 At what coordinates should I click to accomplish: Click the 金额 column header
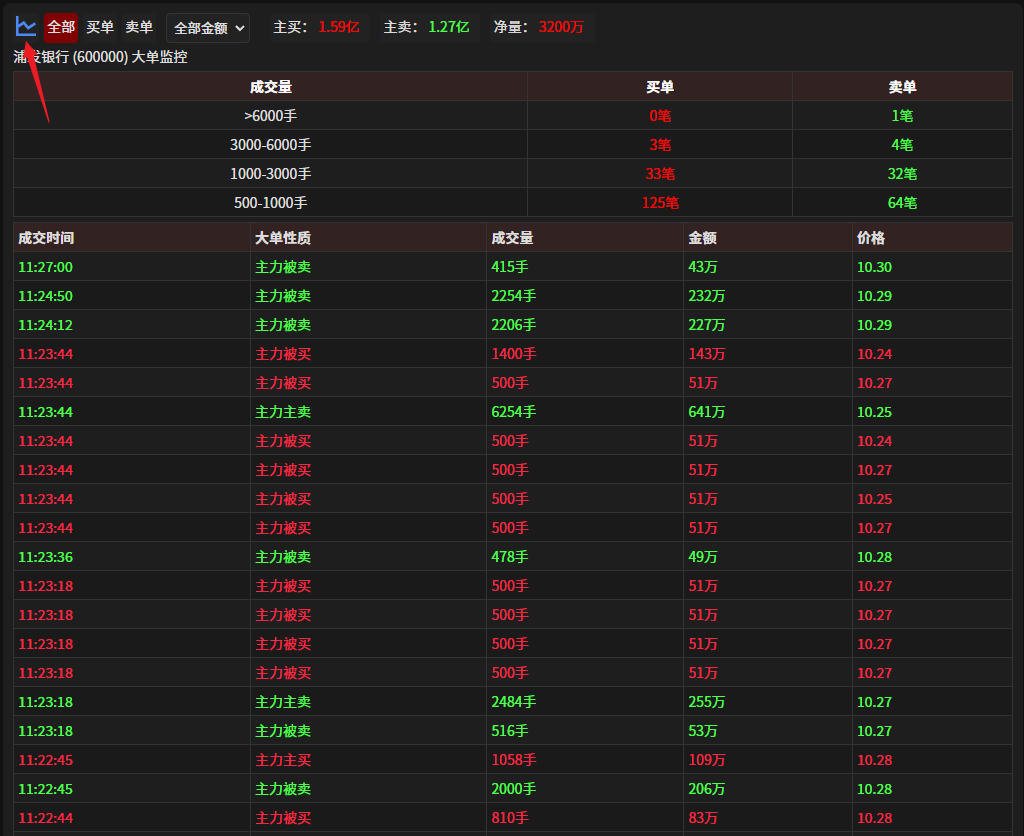point(702,238)
